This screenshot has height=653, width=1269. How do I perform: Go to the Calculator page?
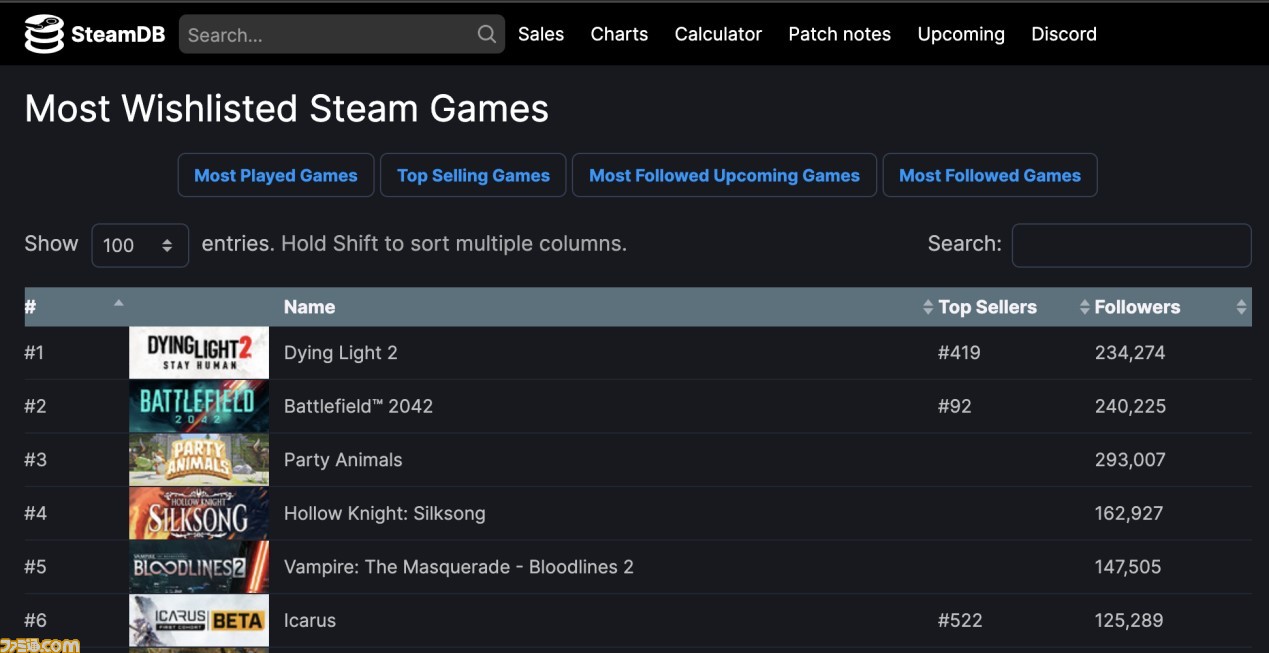[718, 34]
